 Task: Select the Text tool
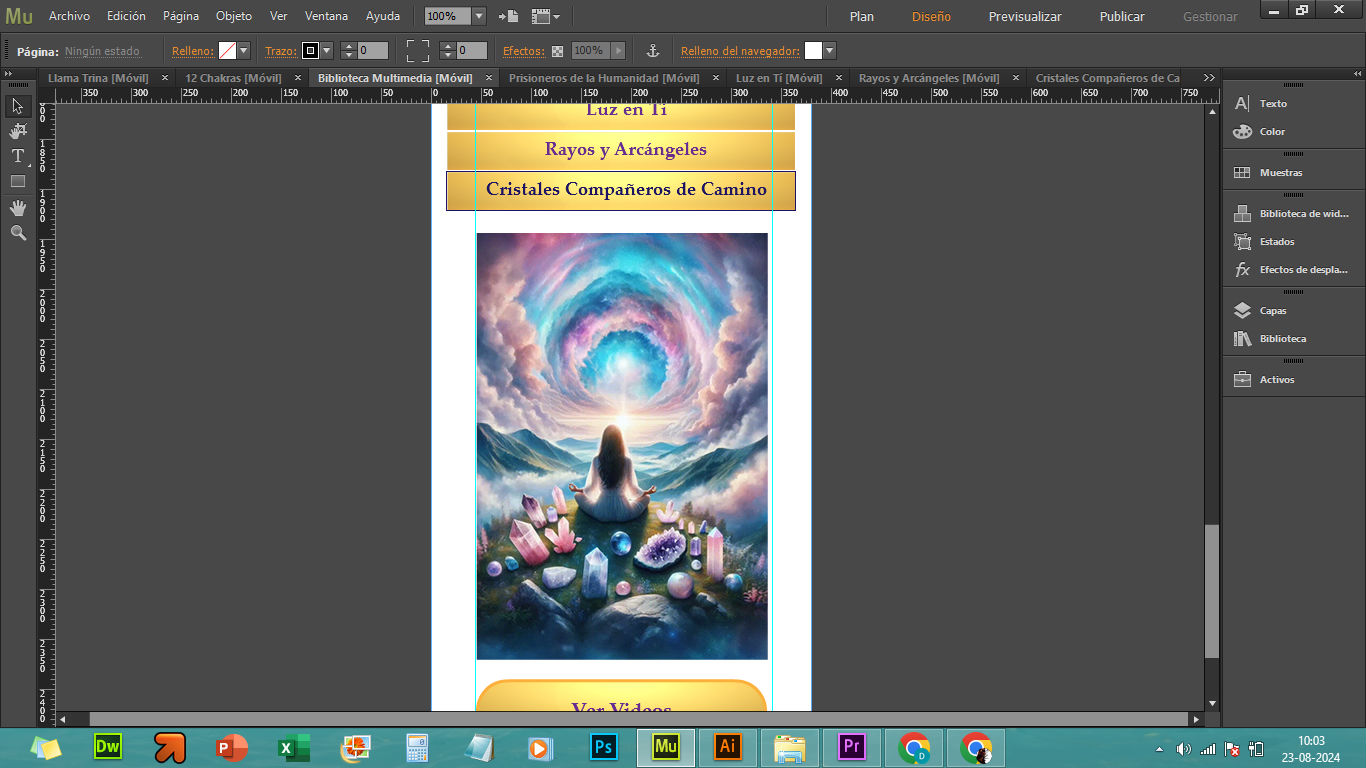coord(18,156)
